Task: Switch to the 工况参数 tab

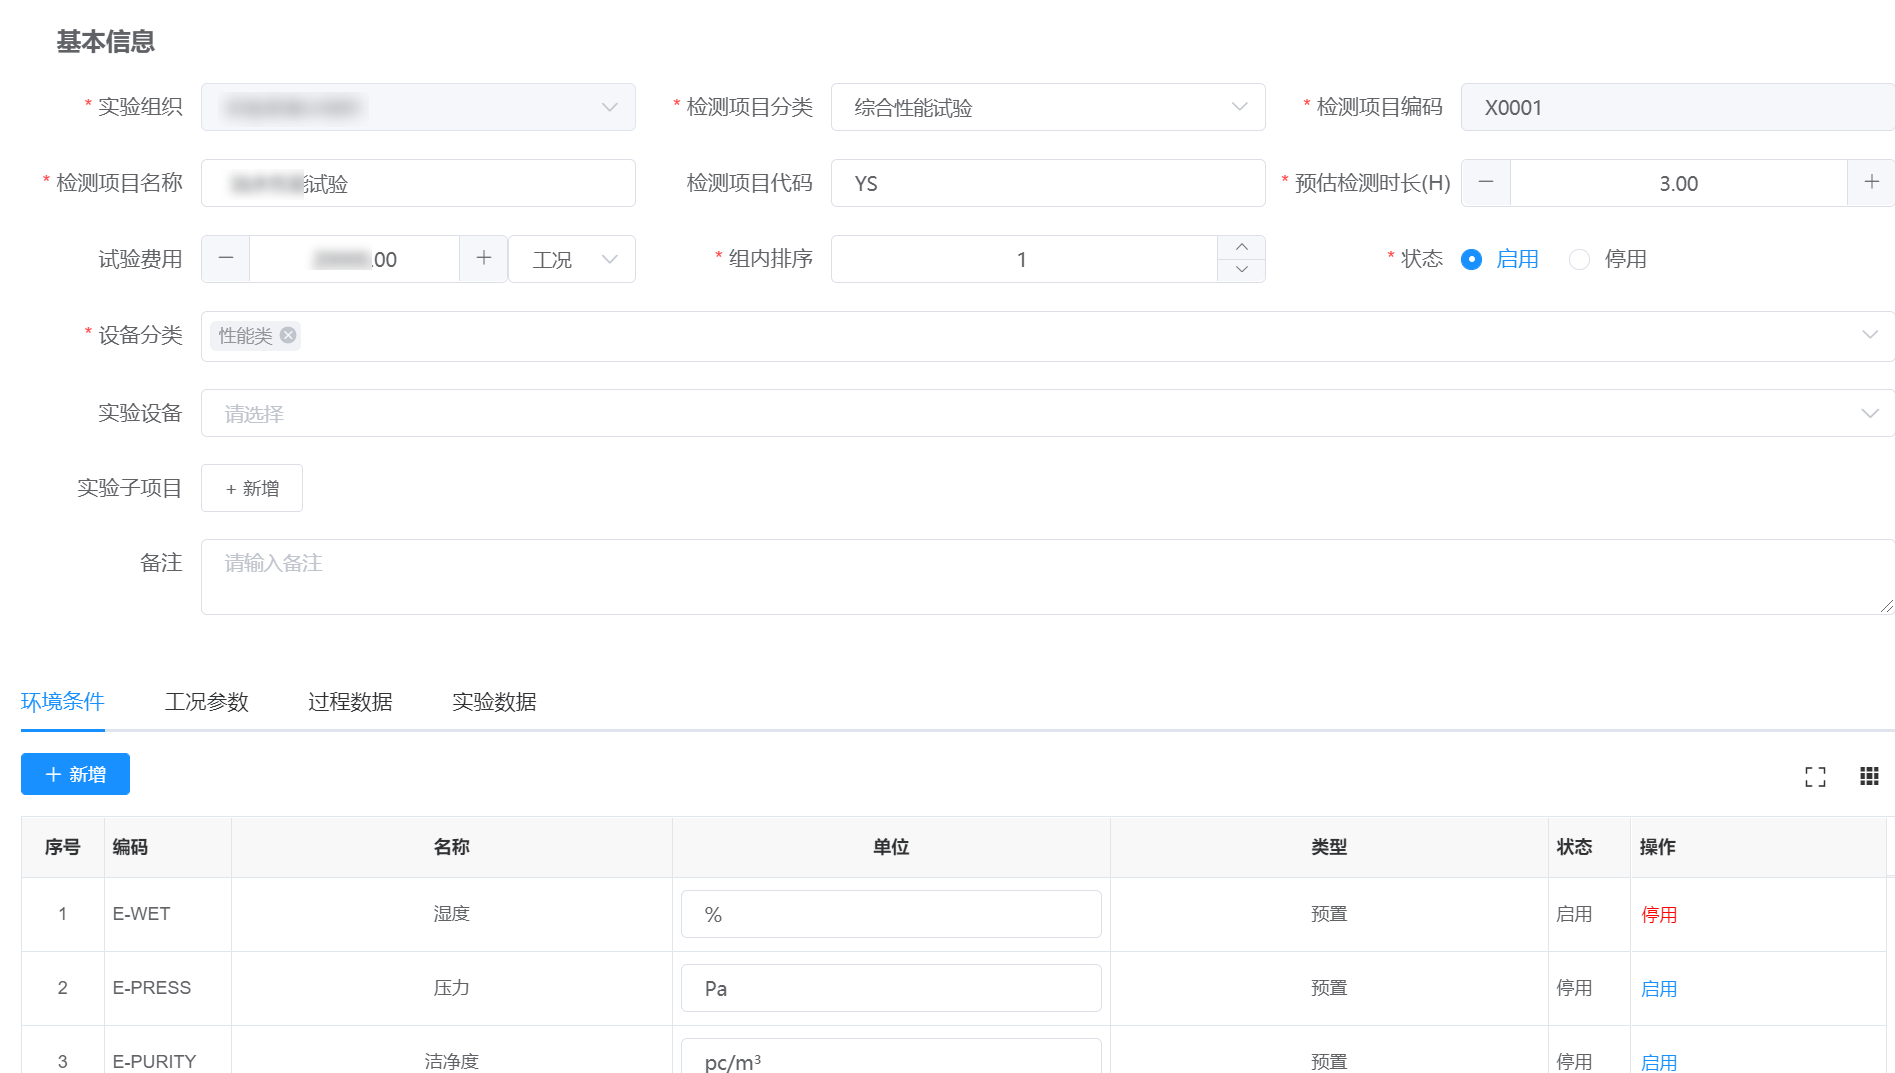Action: (206, 701)
